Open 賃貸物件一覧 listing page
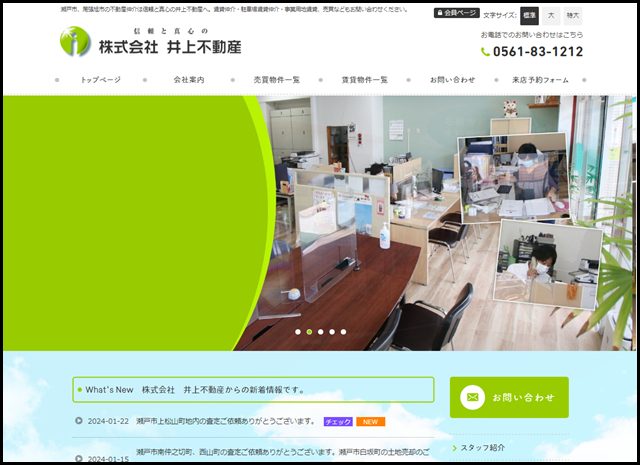This screenshot has width=640, height=465. pos(364,80)
